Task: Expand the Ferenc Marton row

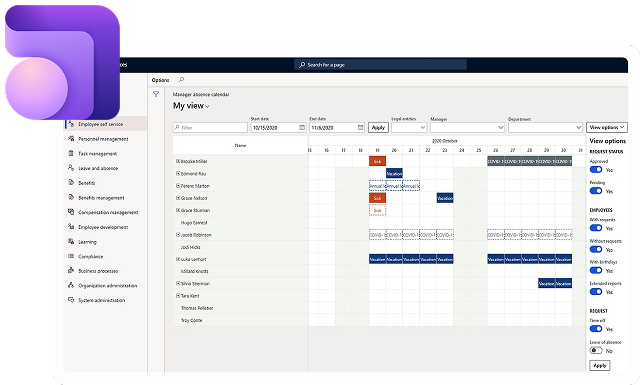Action: 178,186
